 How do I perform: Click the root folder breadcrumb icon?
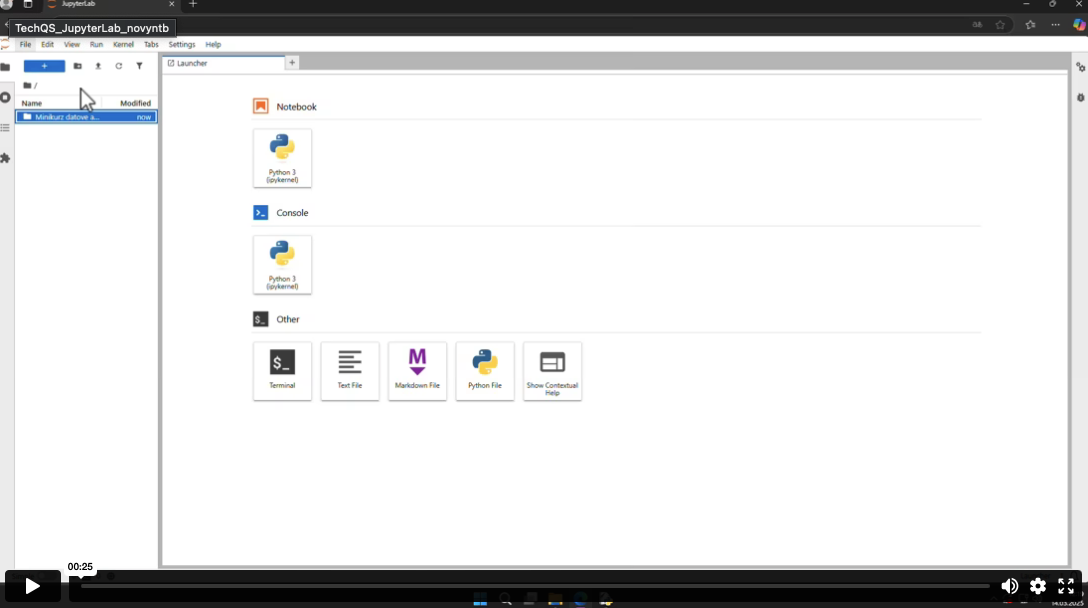(x=27, y=85)
